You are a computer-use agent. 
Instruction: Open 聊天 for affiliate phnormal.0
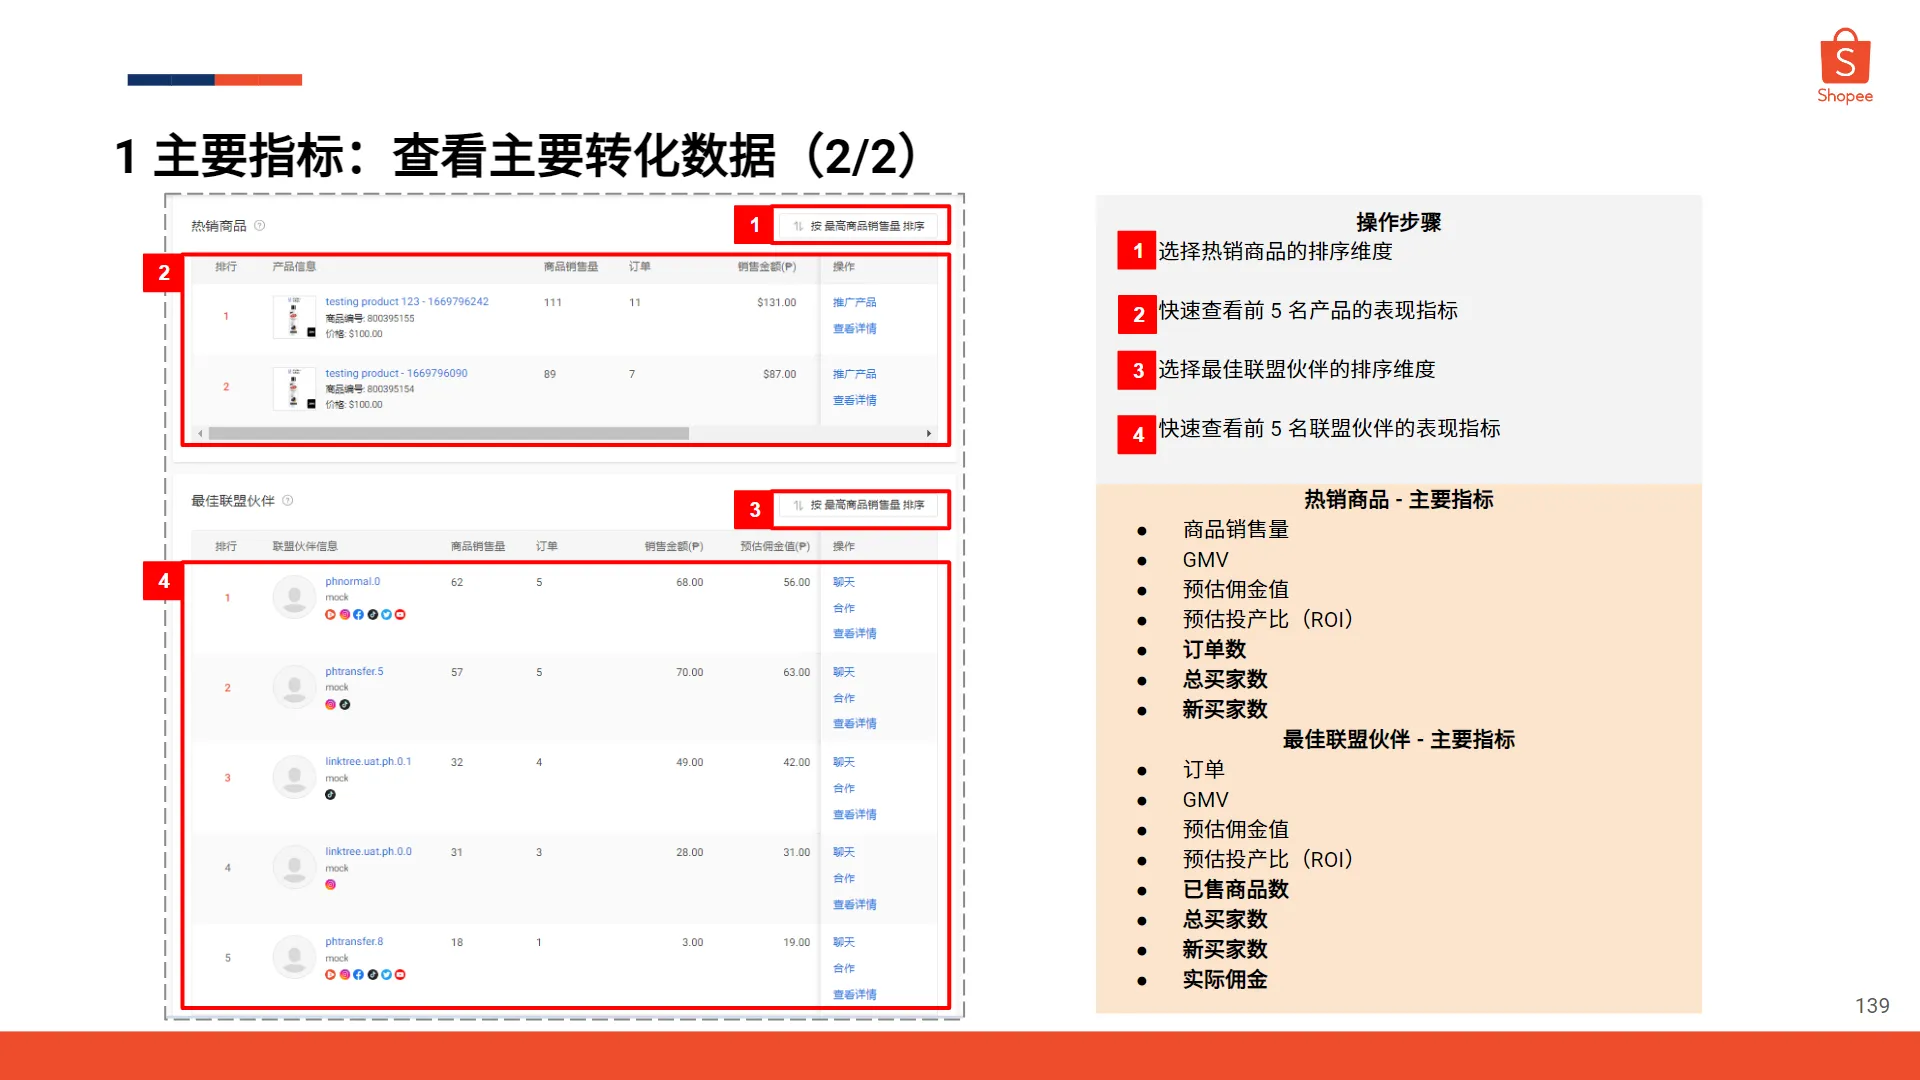[x=844, y=581]
